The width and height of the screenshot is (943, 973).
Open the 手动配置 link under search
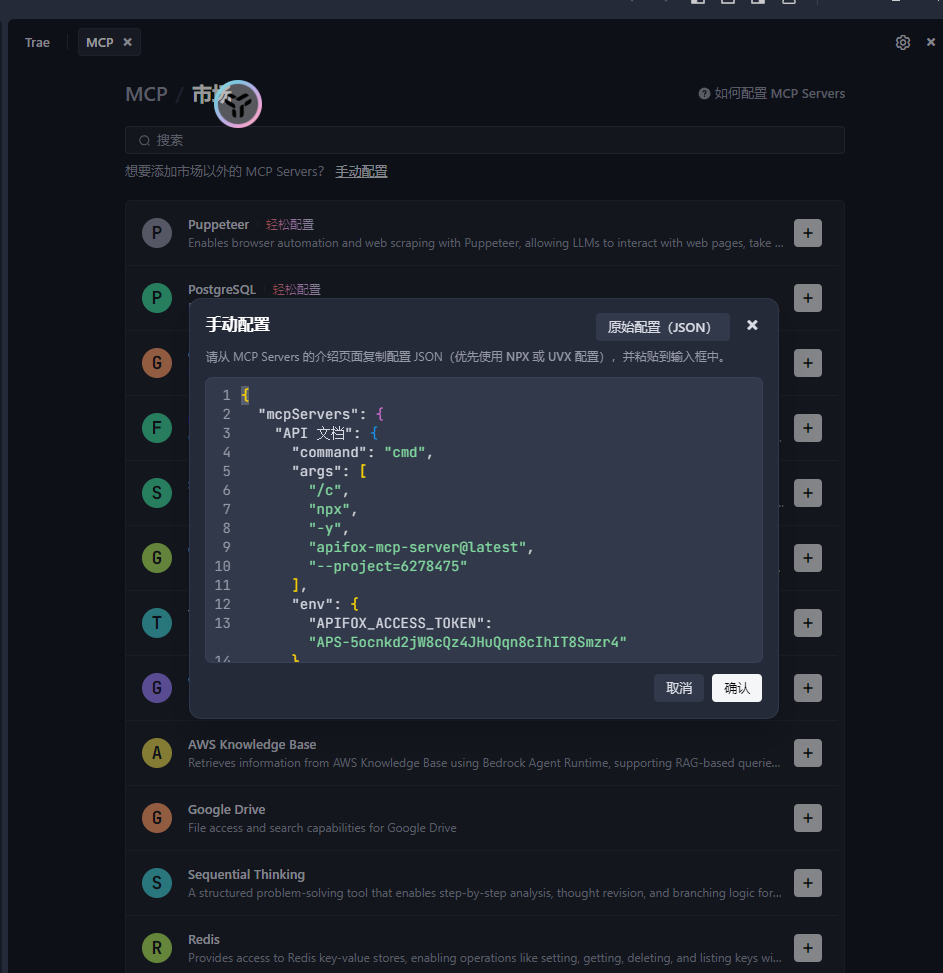click(x=361, y=171)
